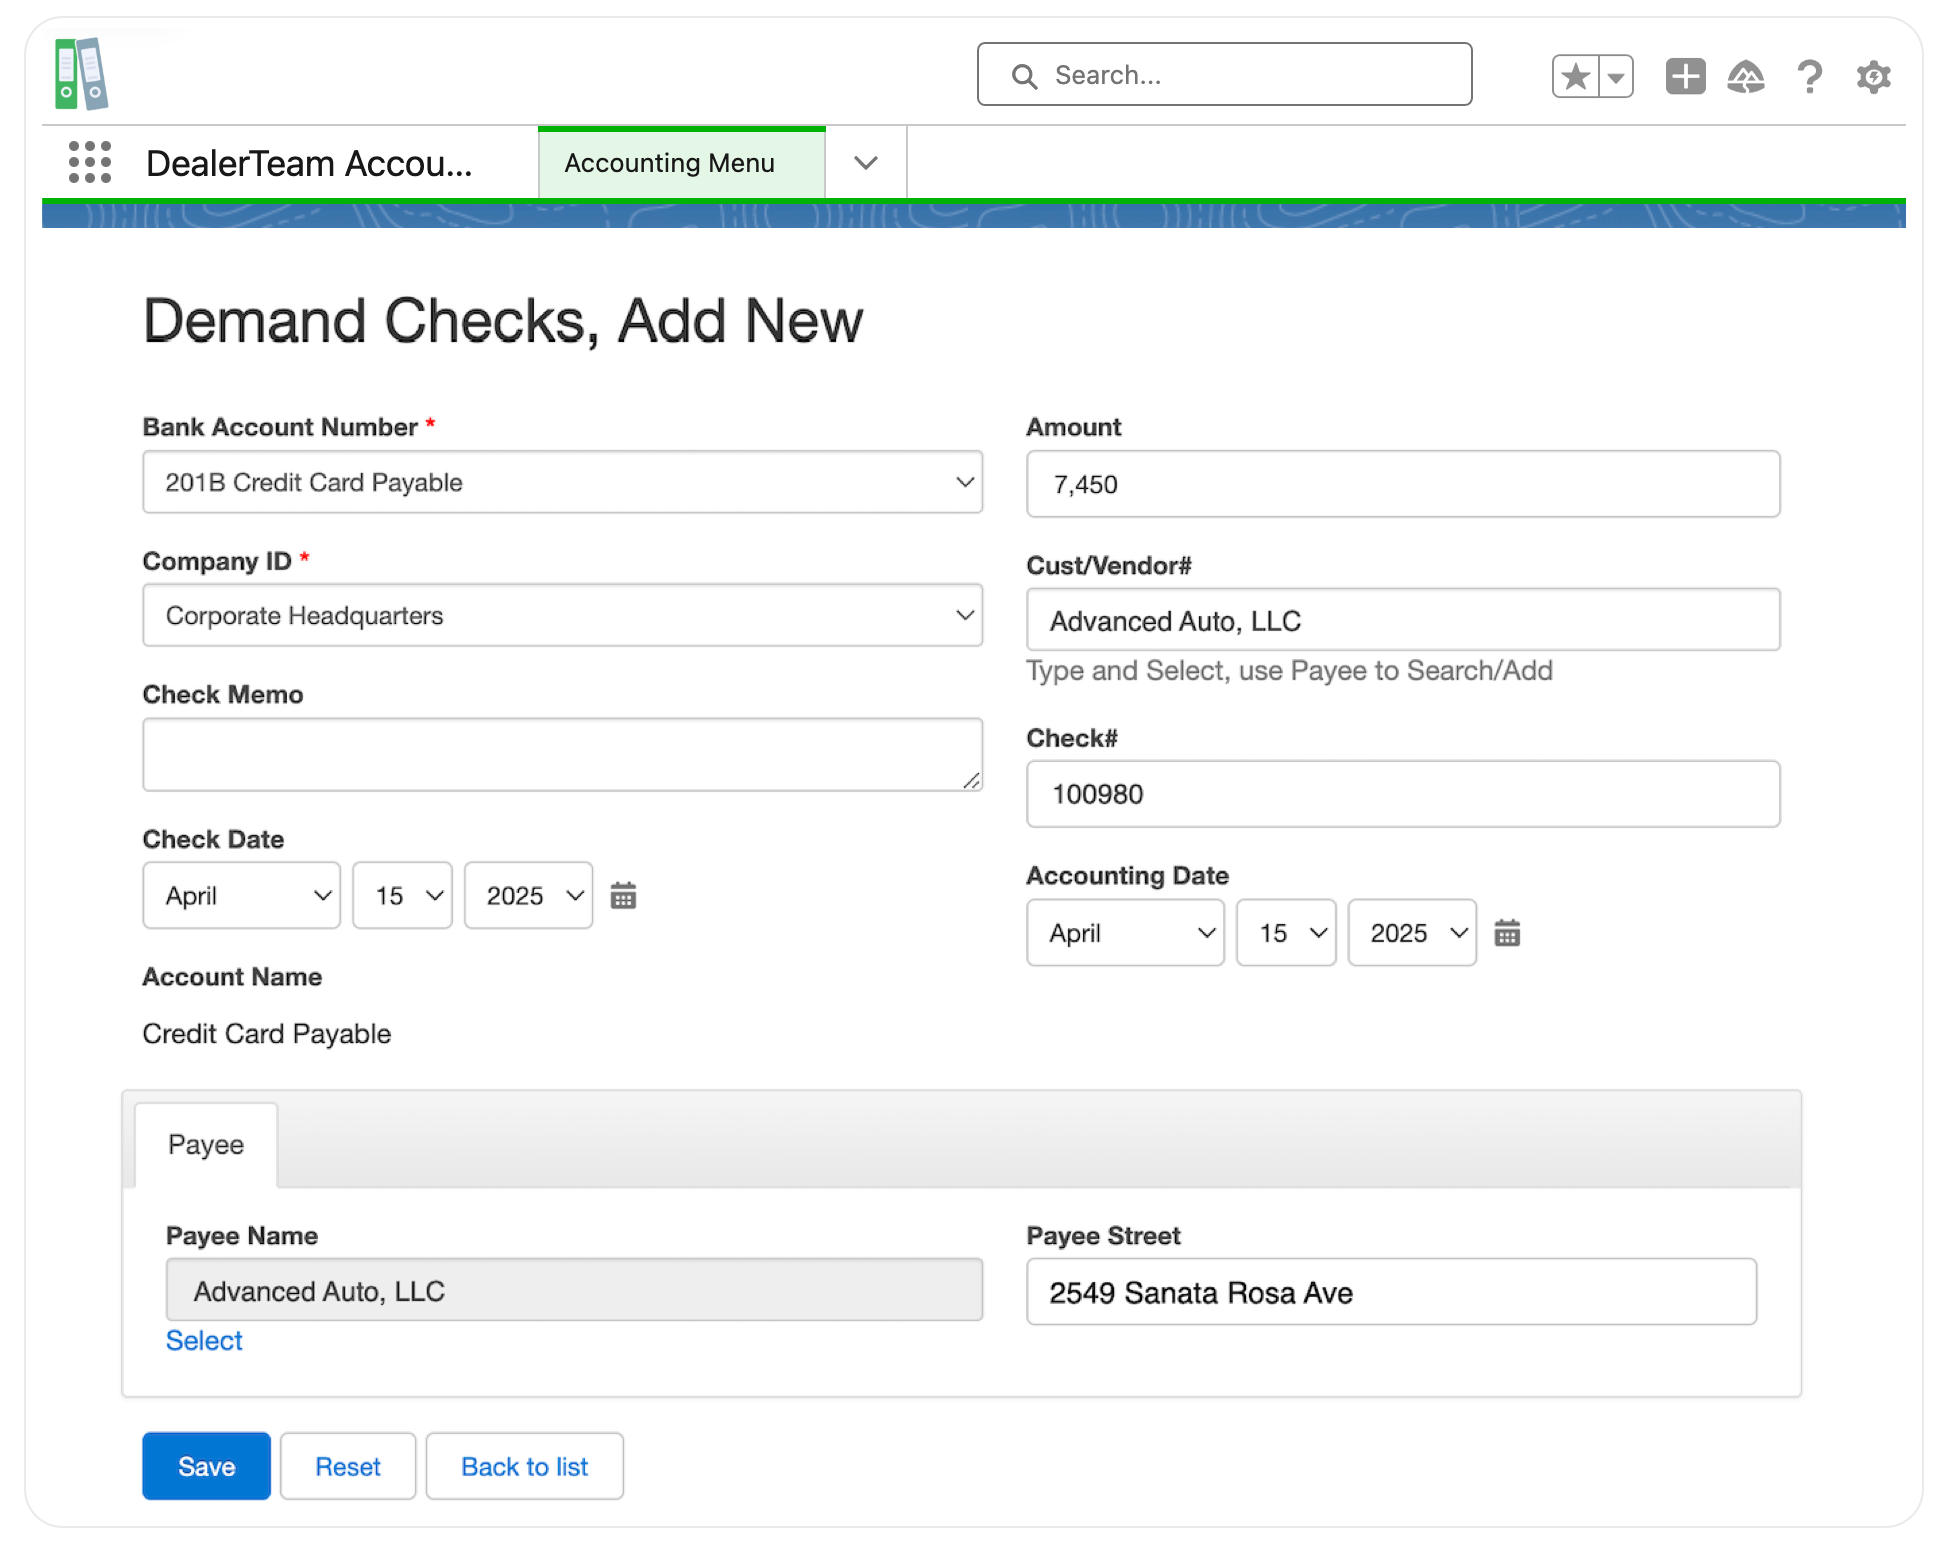Open the Accounting Date day dropdown

pyautogui.click(x=1286, y=932)
